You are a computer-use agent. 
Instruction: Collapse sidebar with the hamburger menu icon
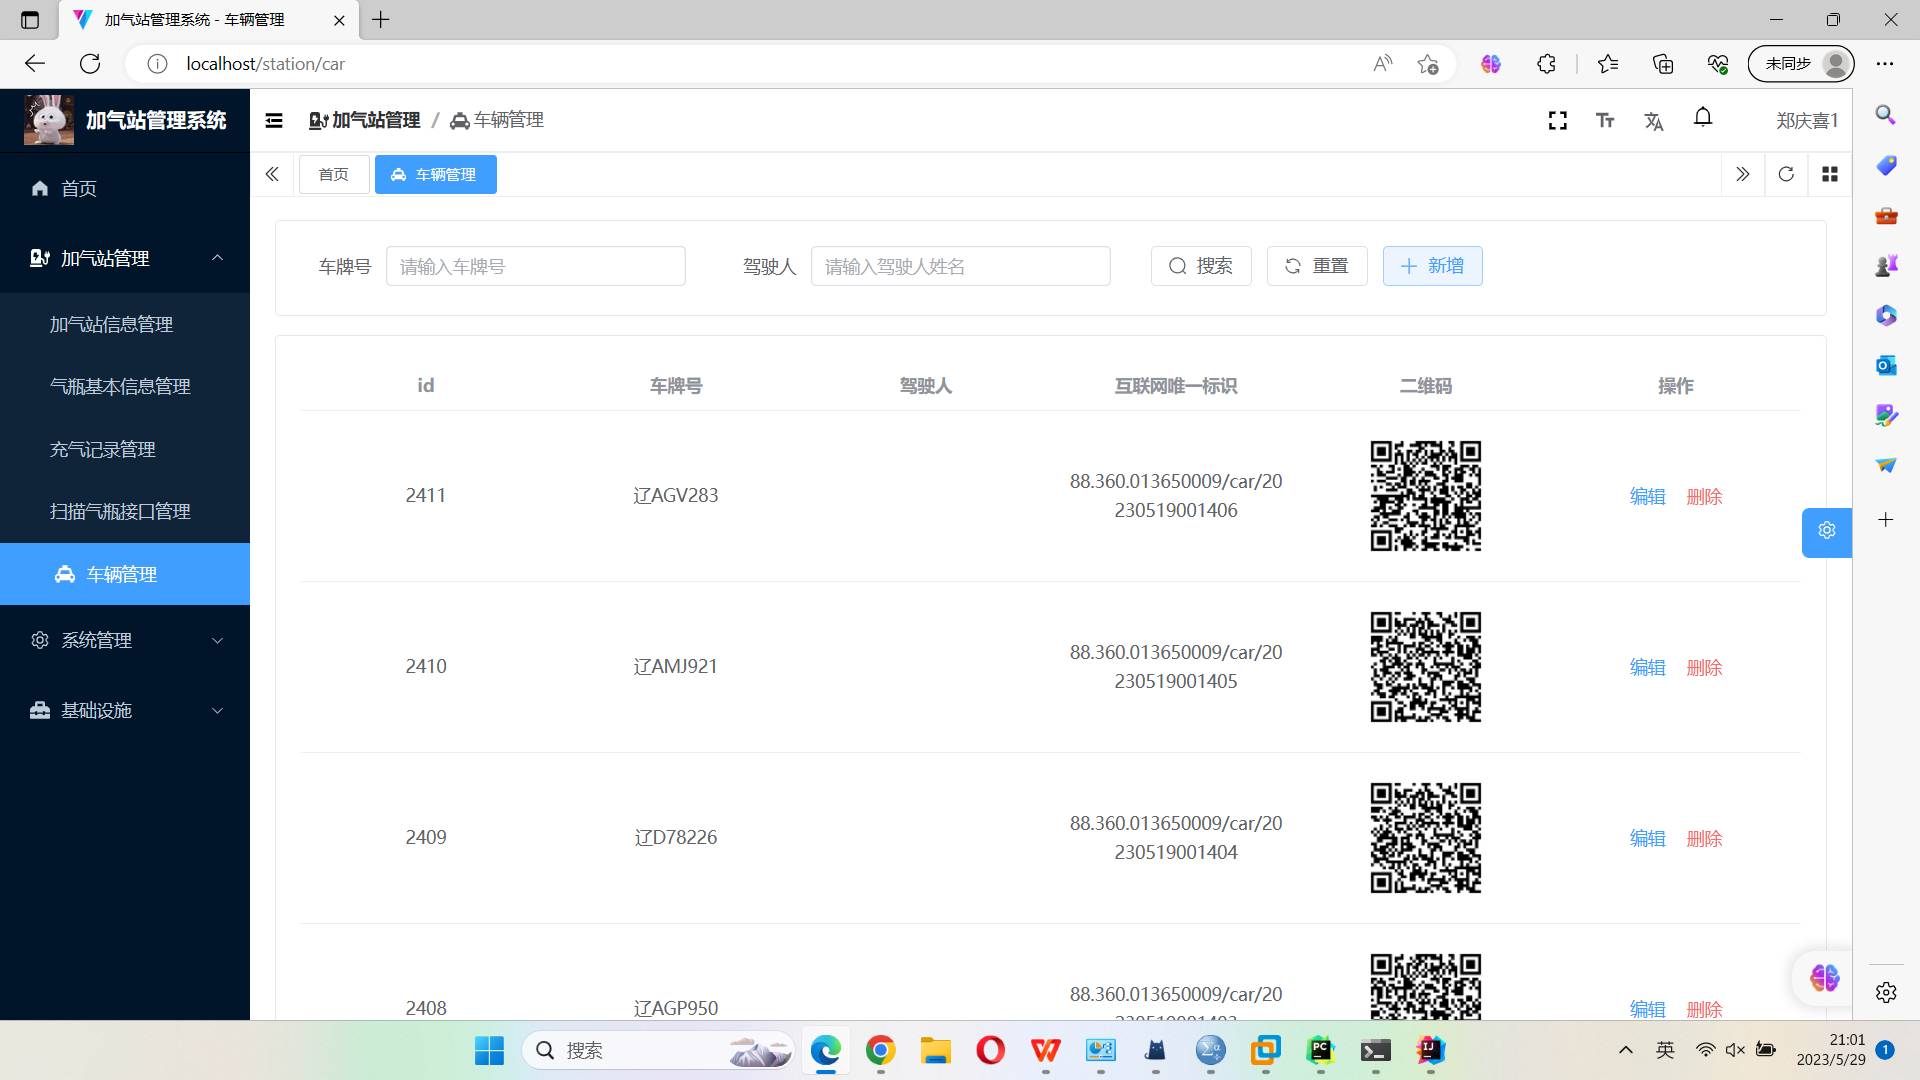tap(274, 121)
